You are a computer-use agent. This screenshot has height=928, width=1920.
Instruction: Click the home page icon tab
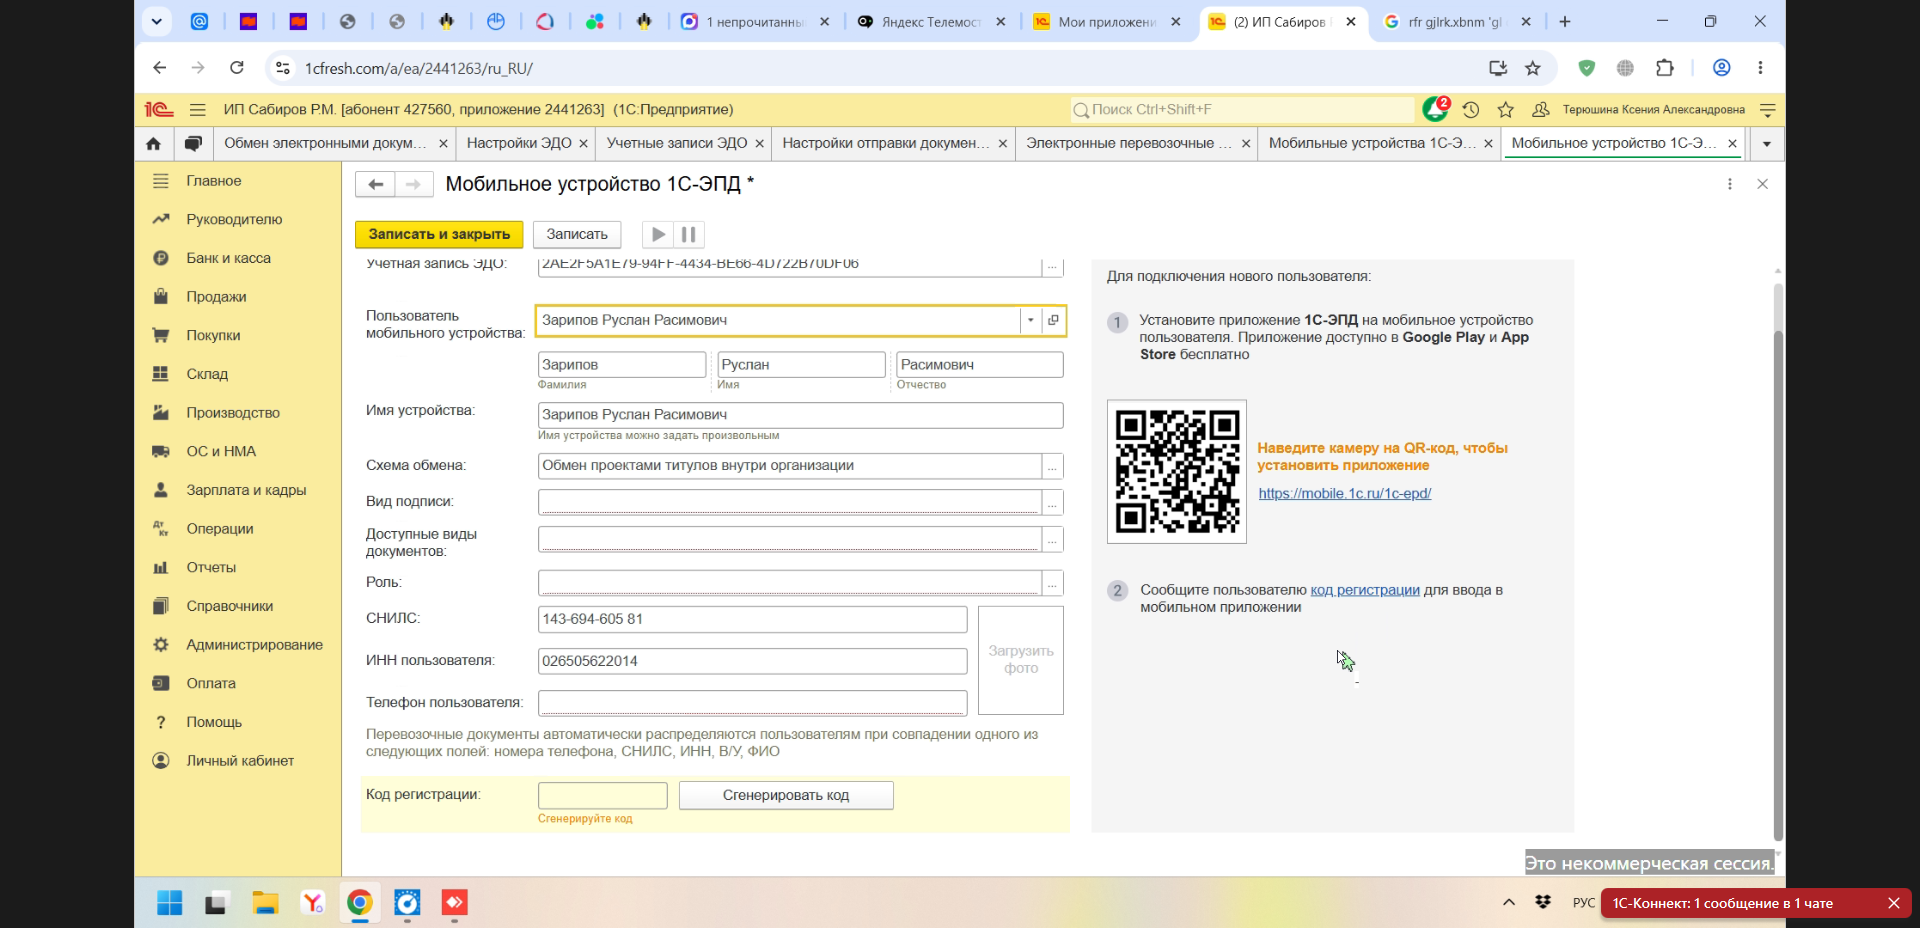(x=154, y=143)
